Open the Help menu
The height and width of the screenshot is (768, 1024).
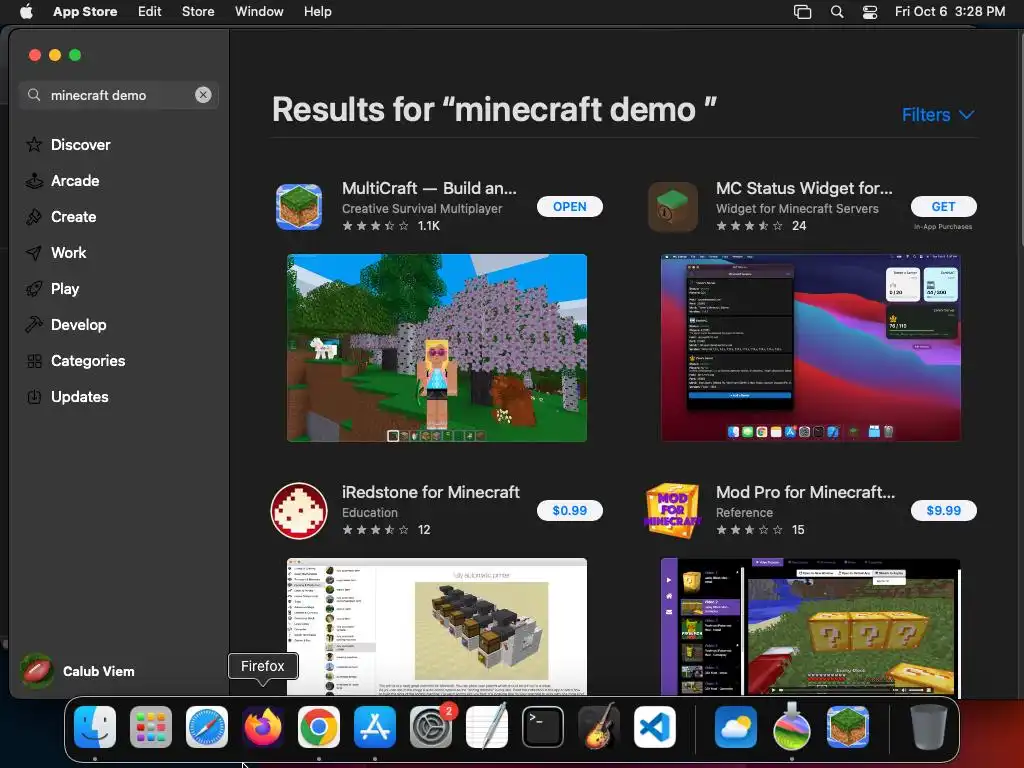tap(317, 12)
